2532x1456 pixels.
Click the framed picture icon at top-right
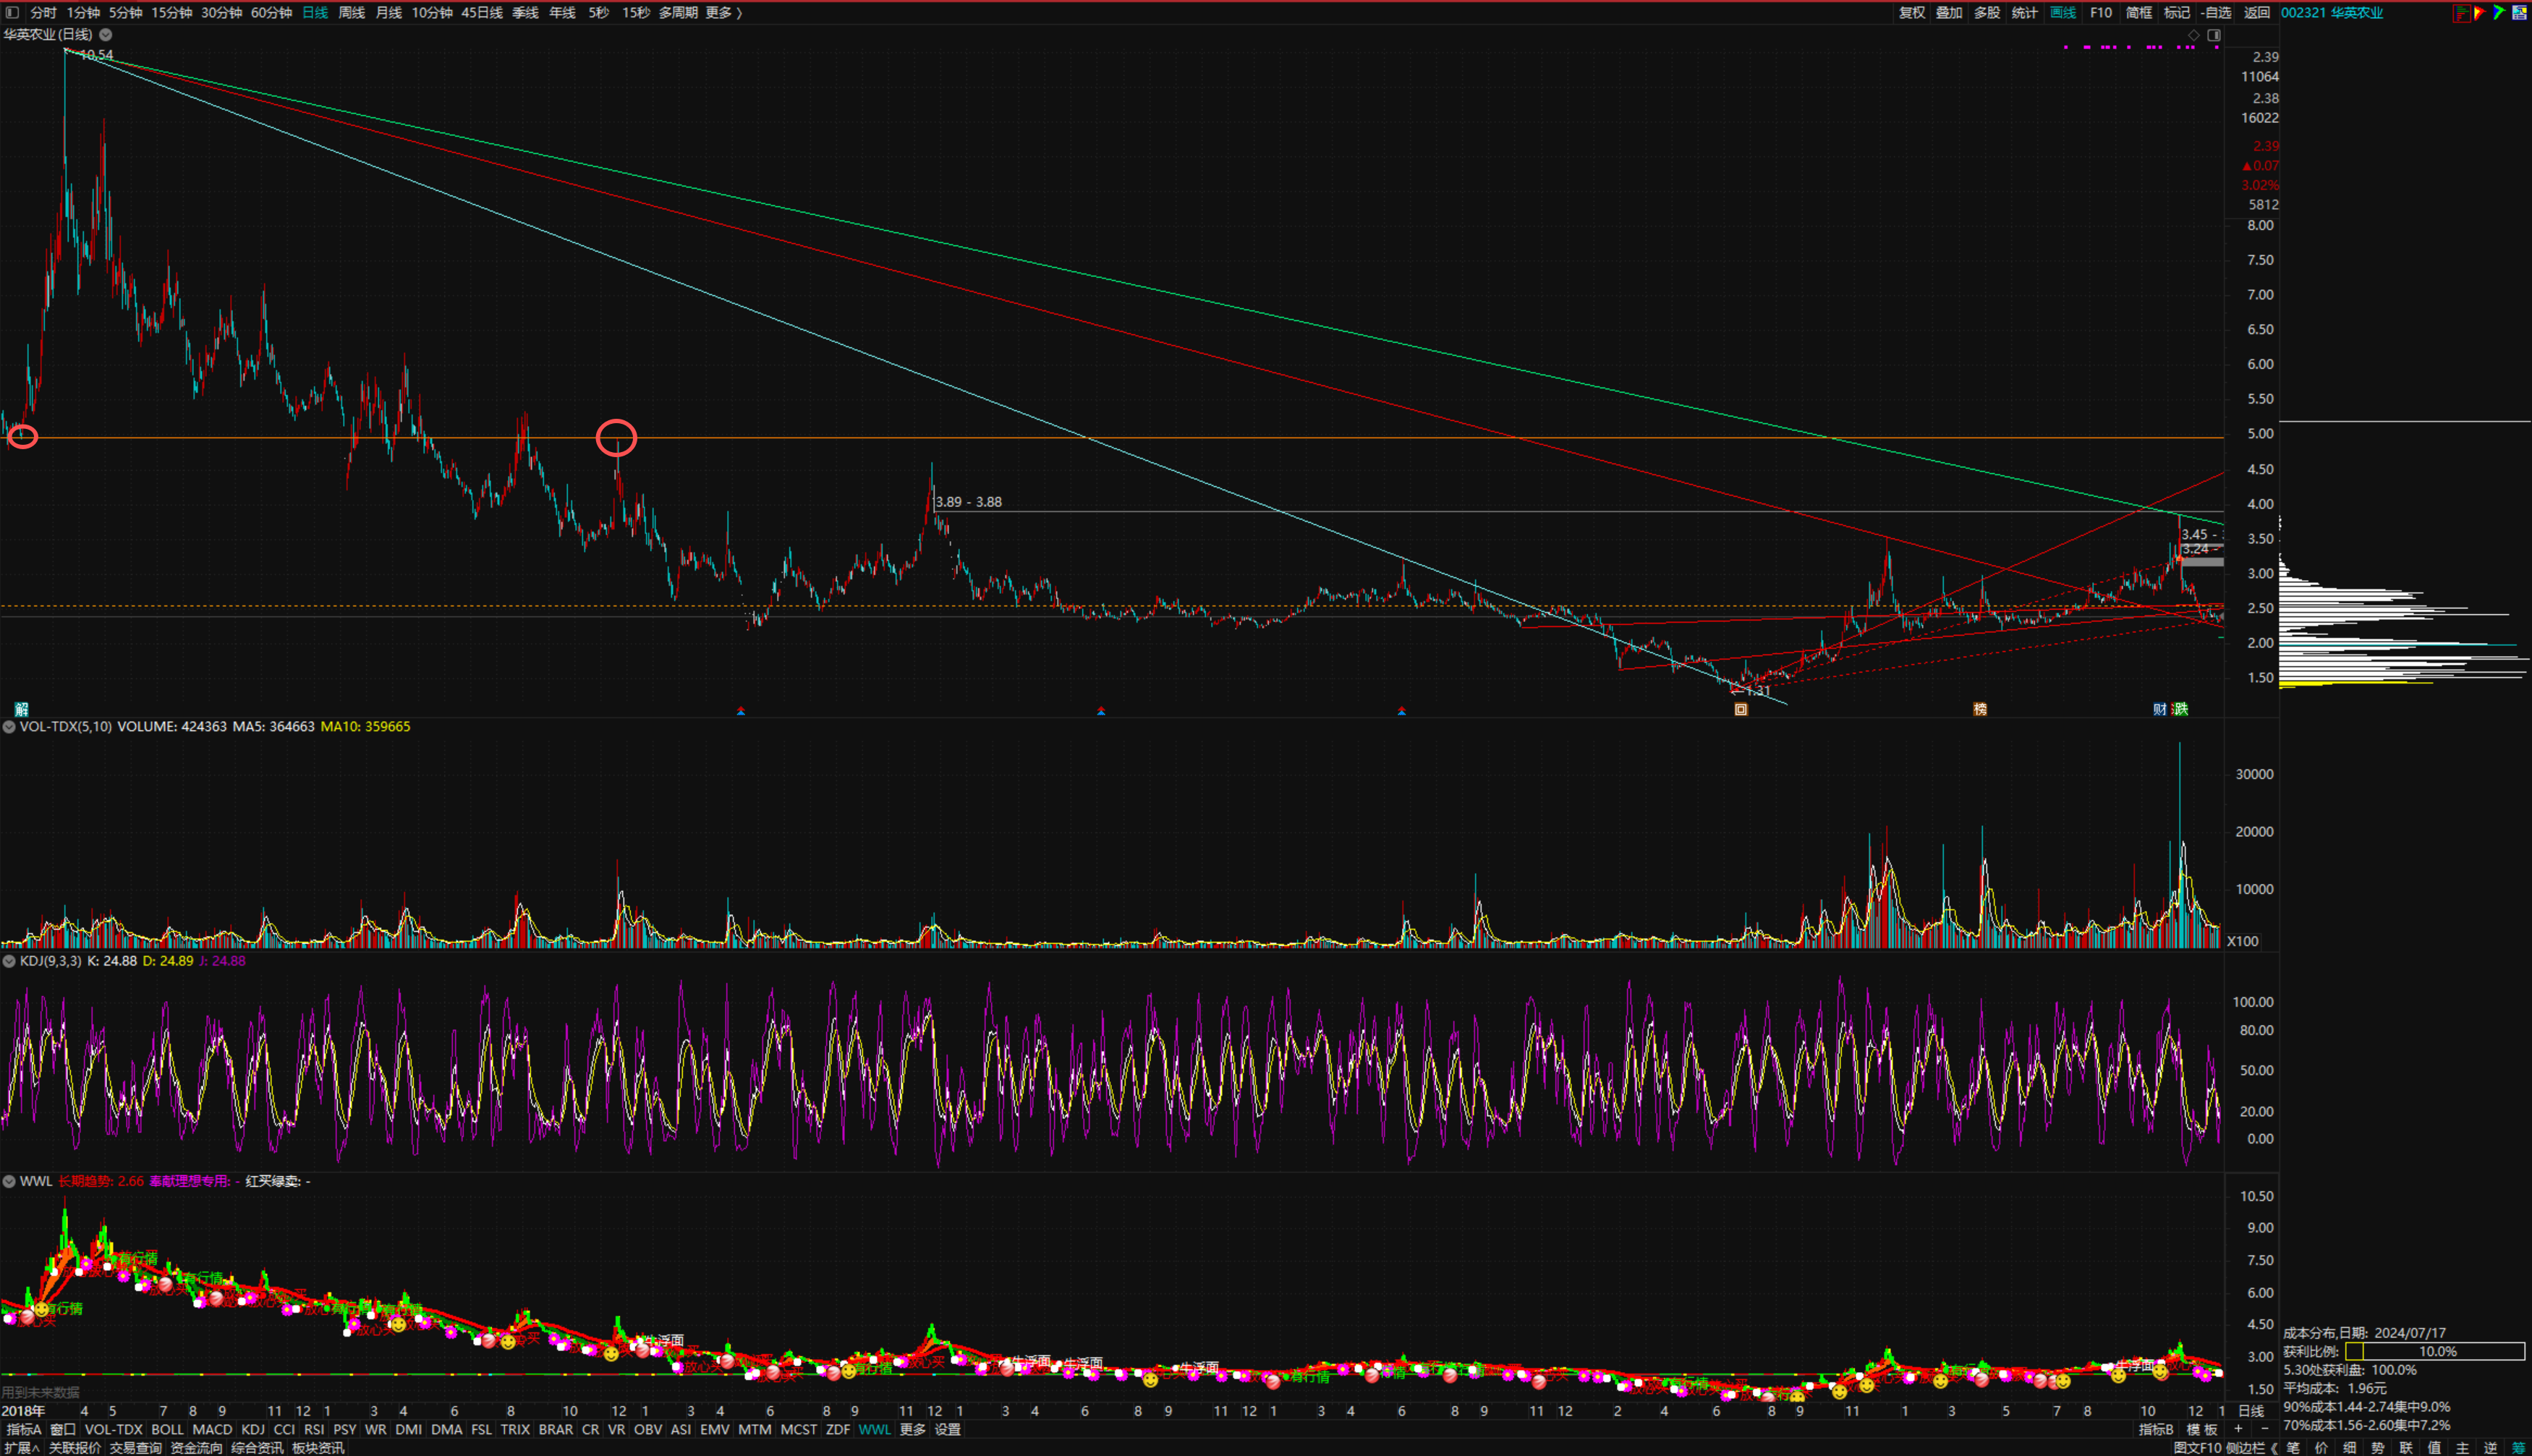point(2519,13)
